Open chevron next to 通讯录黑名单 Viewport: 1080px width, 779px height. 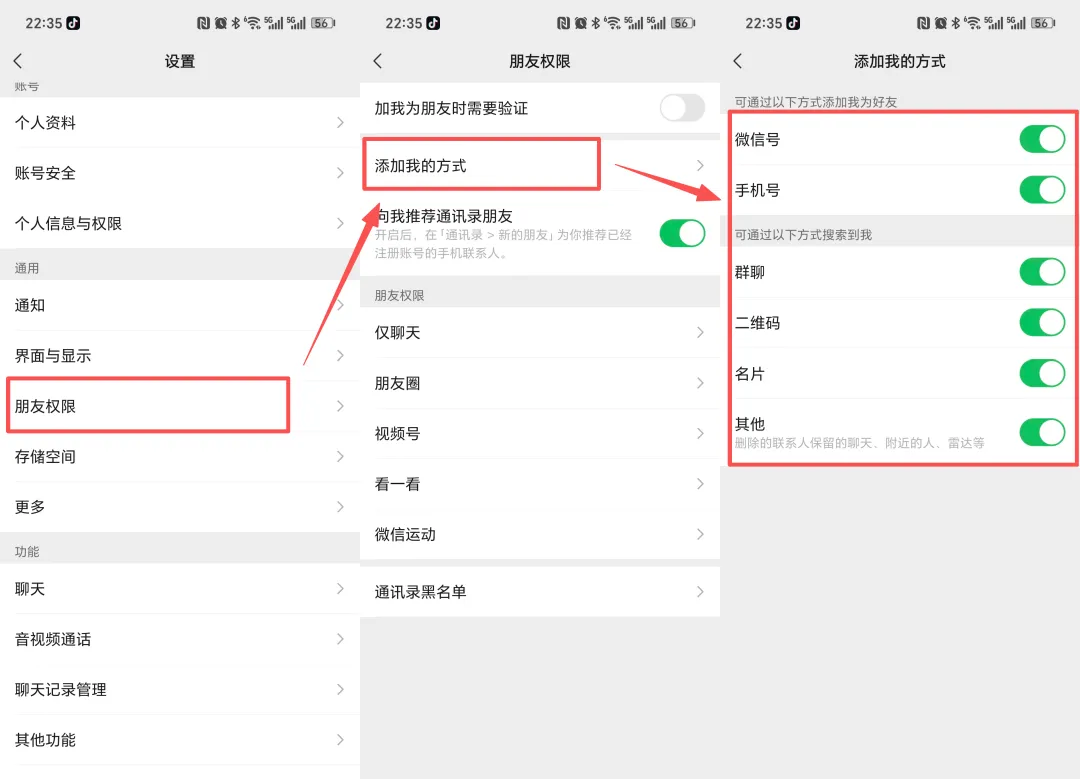pos(700,592)
